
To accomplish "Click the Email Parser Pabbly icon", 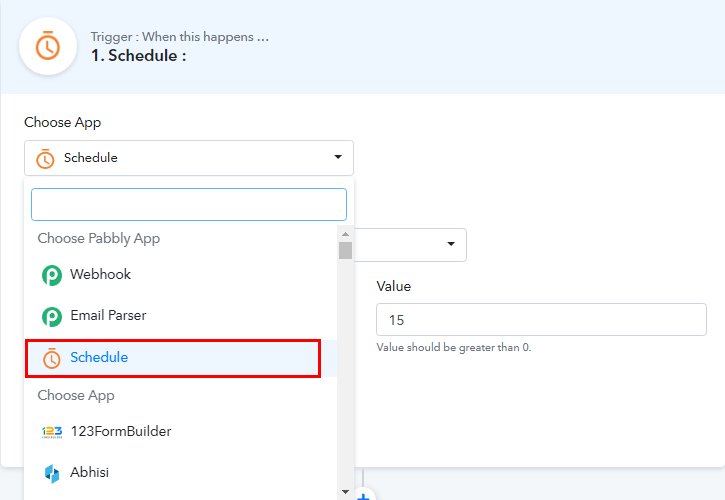I will coord(52,316).
